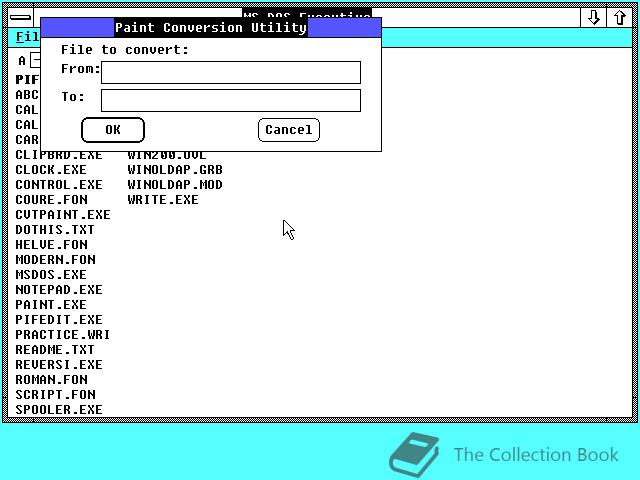
Task: Select SCRIPT.FON in the file list
Action: click(56, 395)
